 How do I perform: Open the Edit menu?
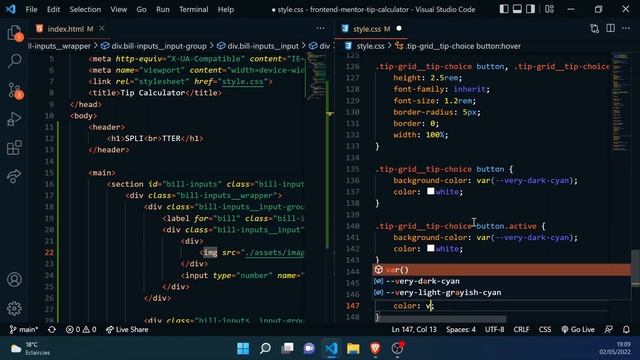53,9
